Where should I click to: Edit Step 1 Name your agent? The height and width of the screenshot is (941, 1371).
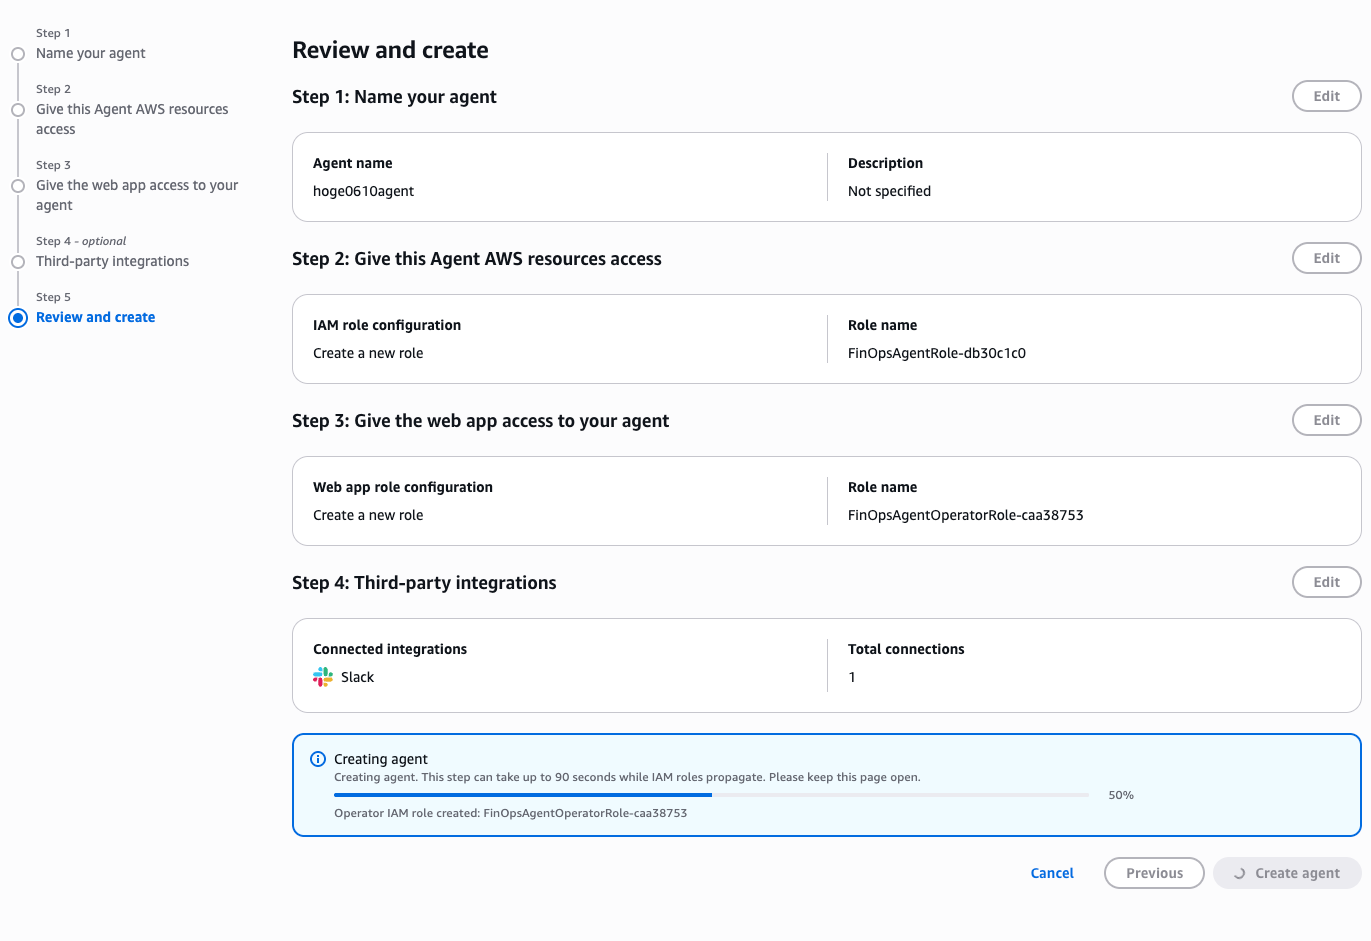[1326, 96]
